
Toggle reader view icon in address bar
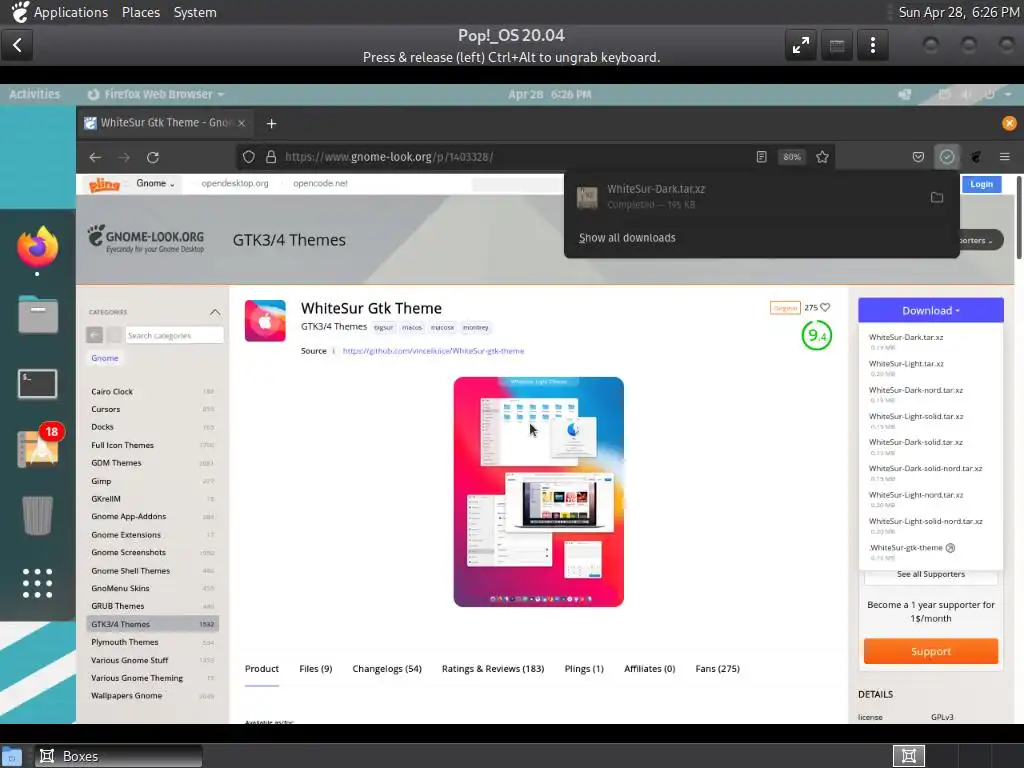point(761,157)
